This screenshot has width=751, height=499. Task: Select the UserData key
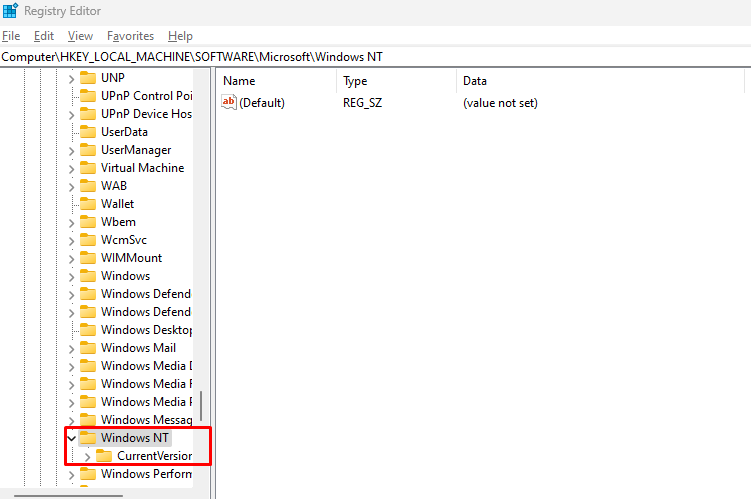(125, 132)
